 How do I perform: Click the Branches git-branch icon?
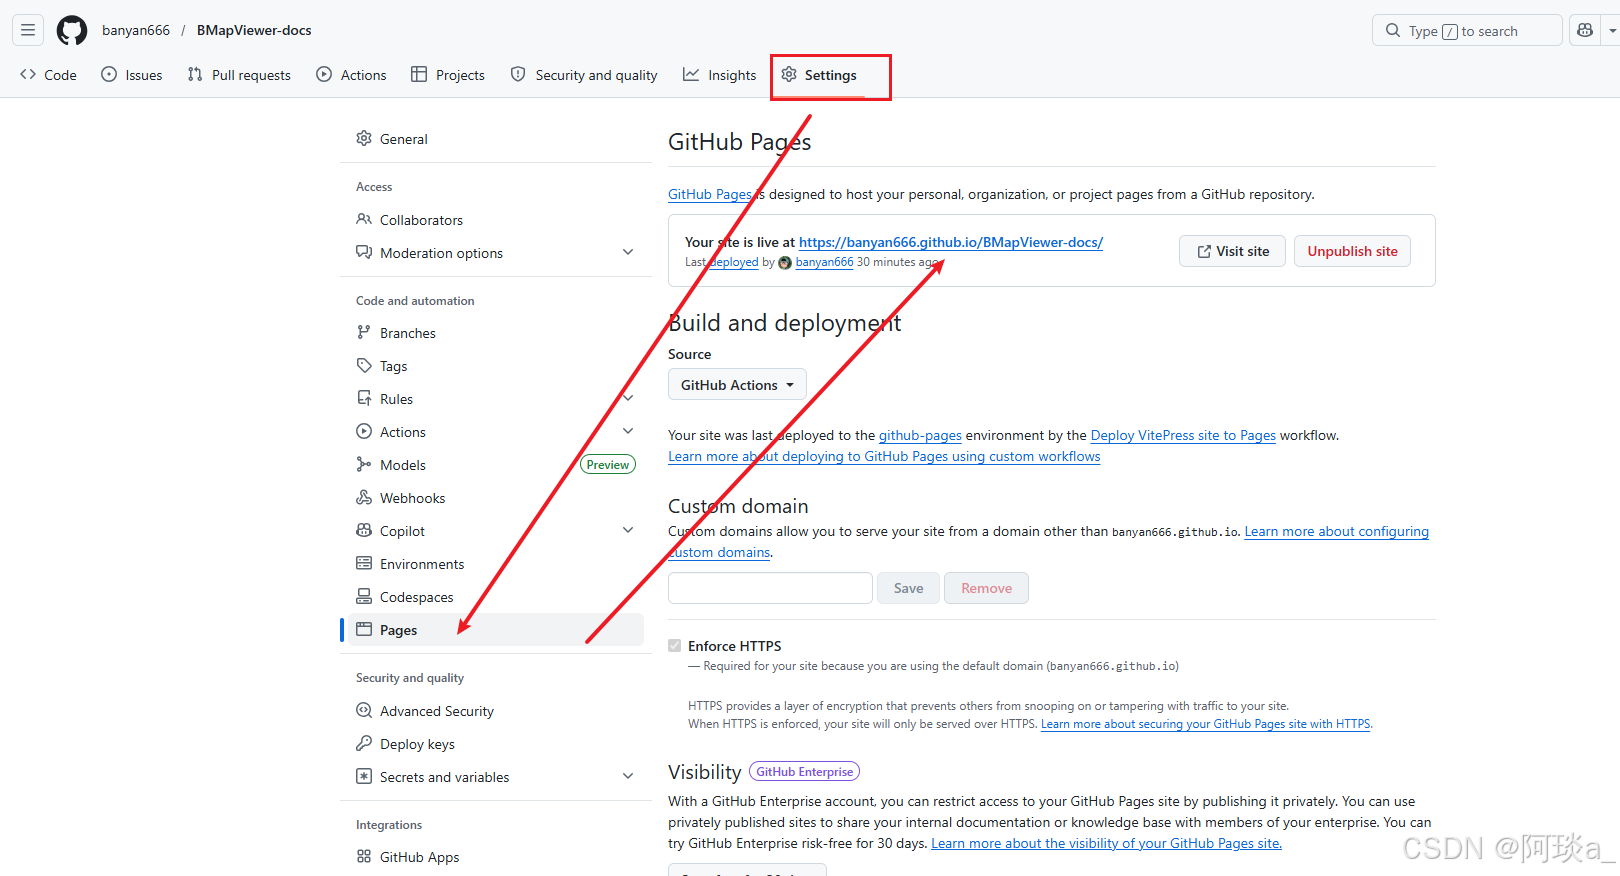(364, 332)
